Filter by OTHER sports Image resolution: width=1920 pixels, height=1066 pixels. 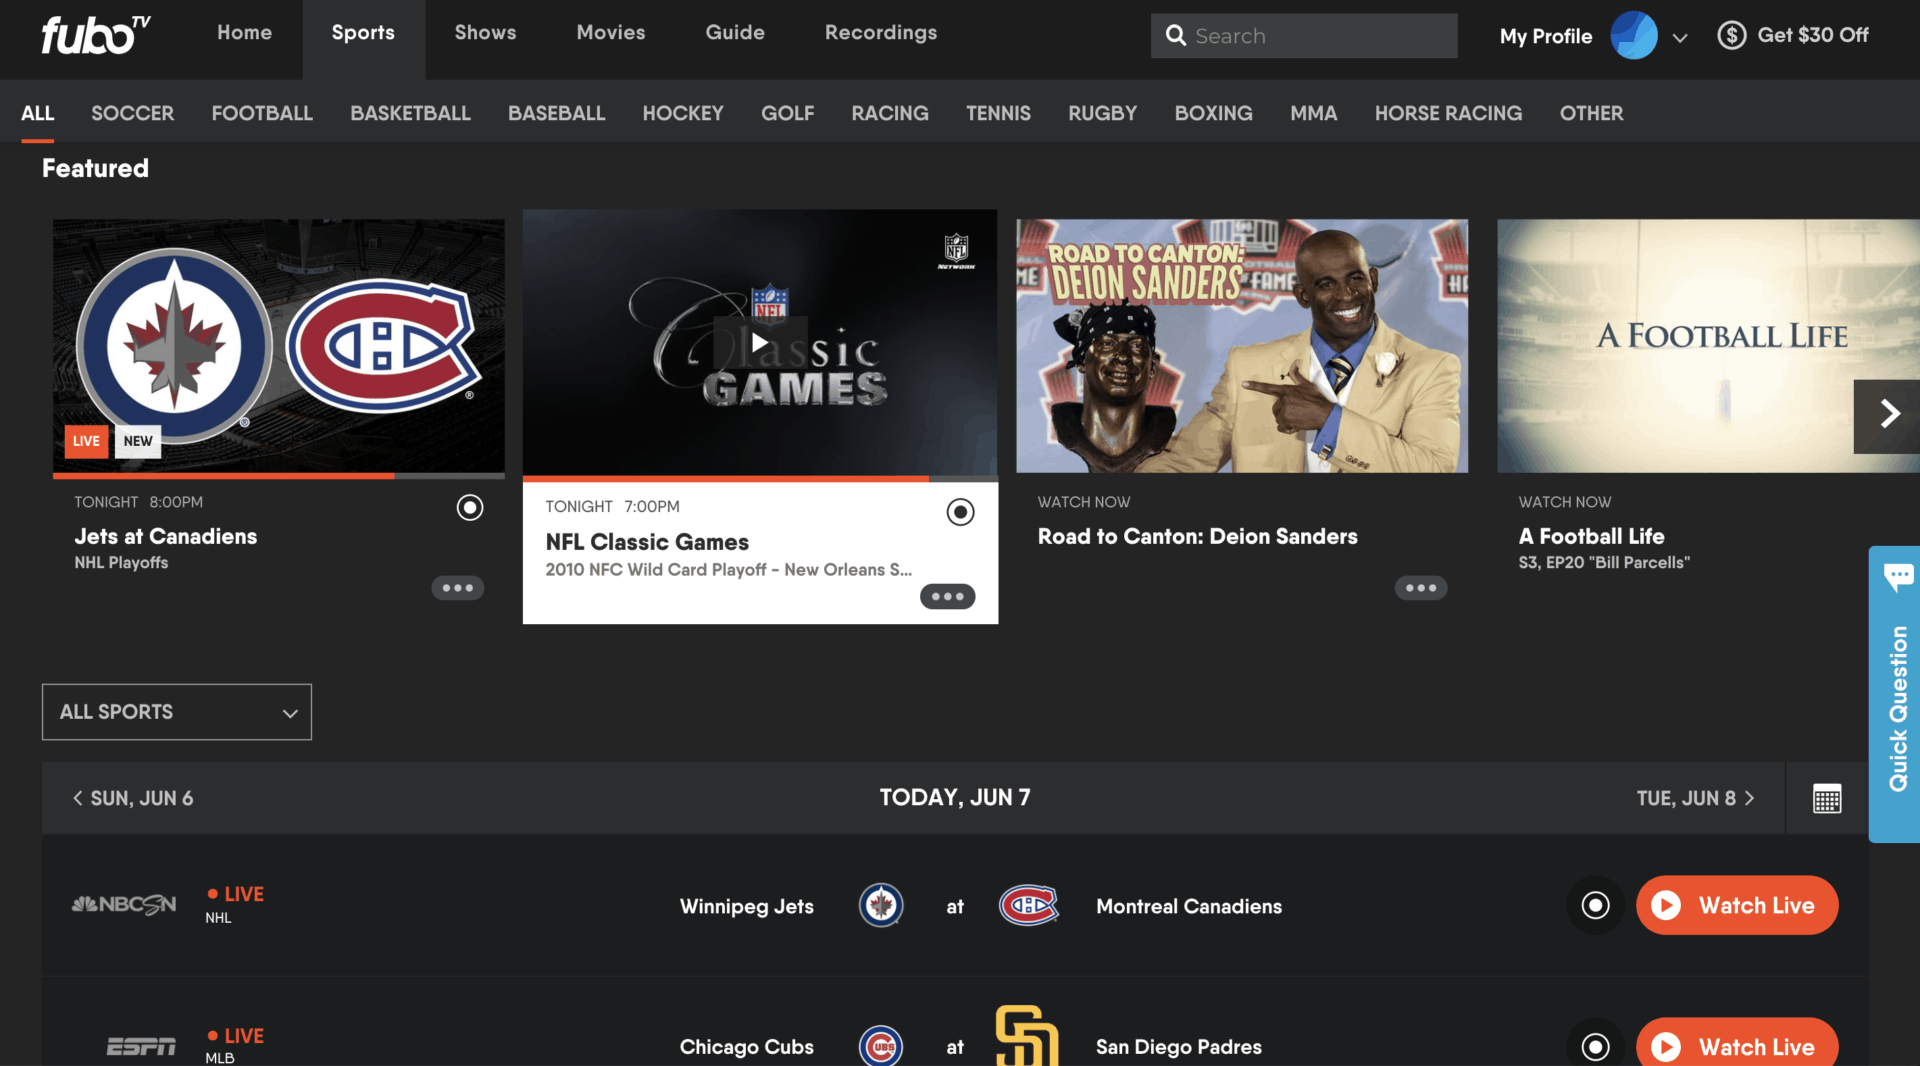pos(1591,113)
